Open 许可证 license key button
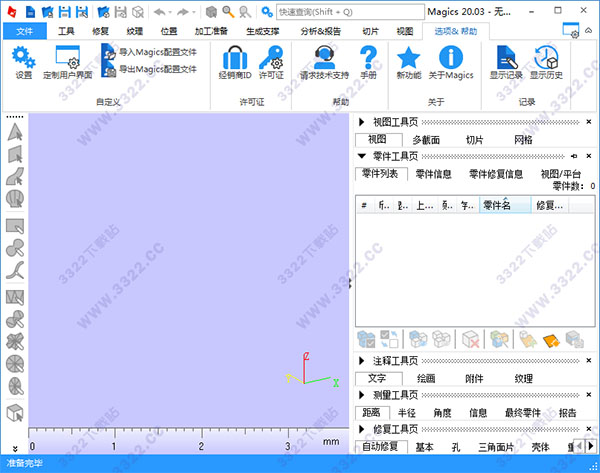The image size is (600, 473). coord(271,63)
